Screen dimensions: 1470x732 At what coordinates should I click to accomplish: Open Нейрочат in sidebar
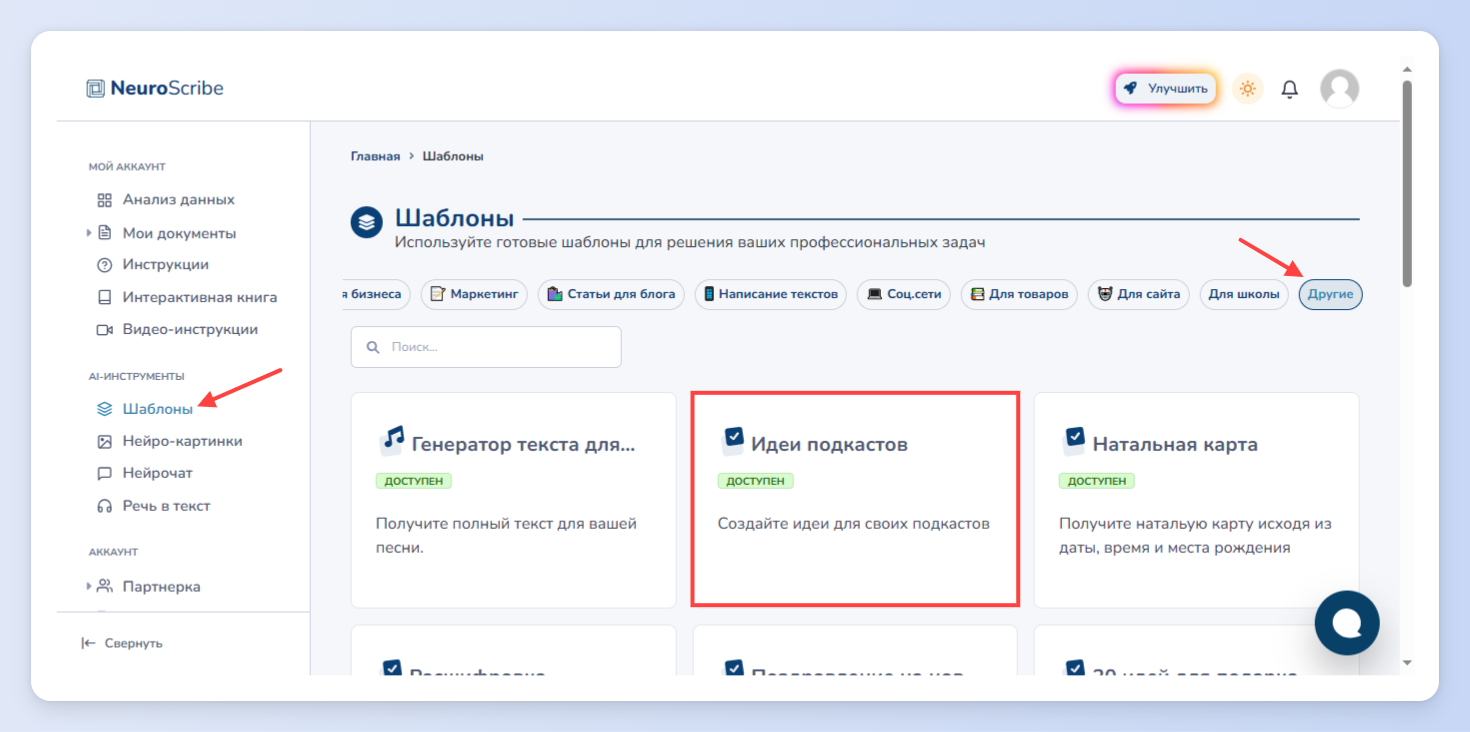tap(157, 473)
